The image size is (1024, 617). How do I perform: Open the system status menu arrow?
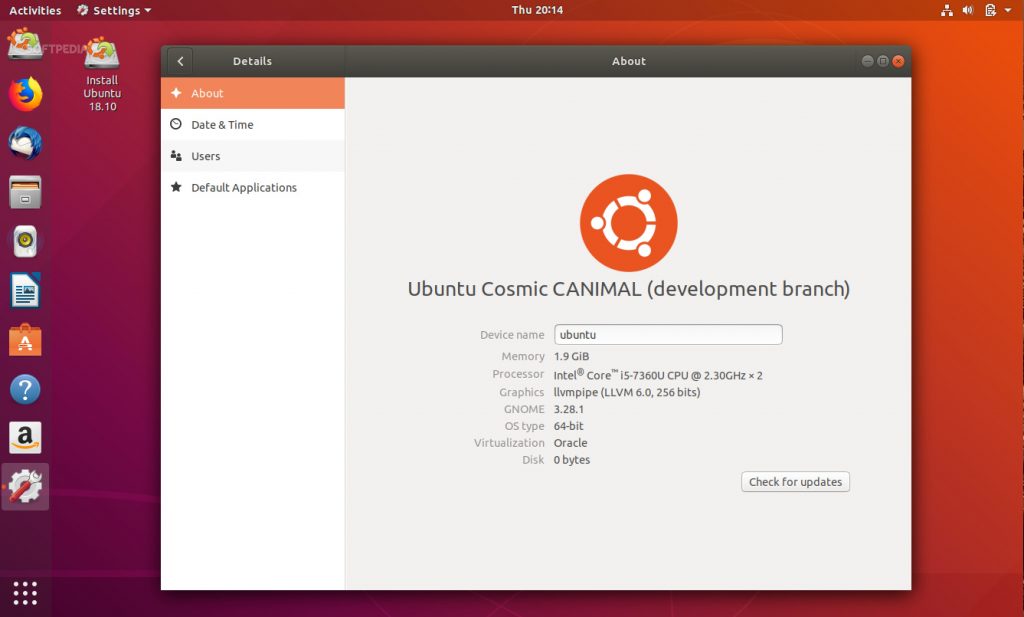(1010, 10)
